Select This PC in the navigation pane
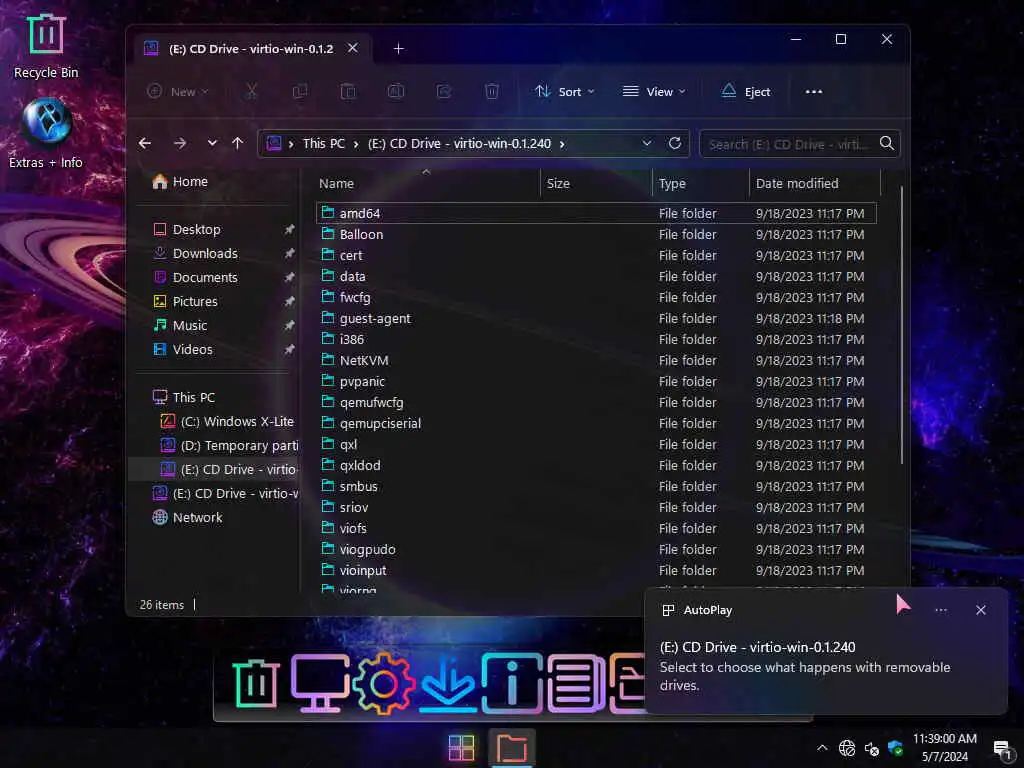 [184, 397]
